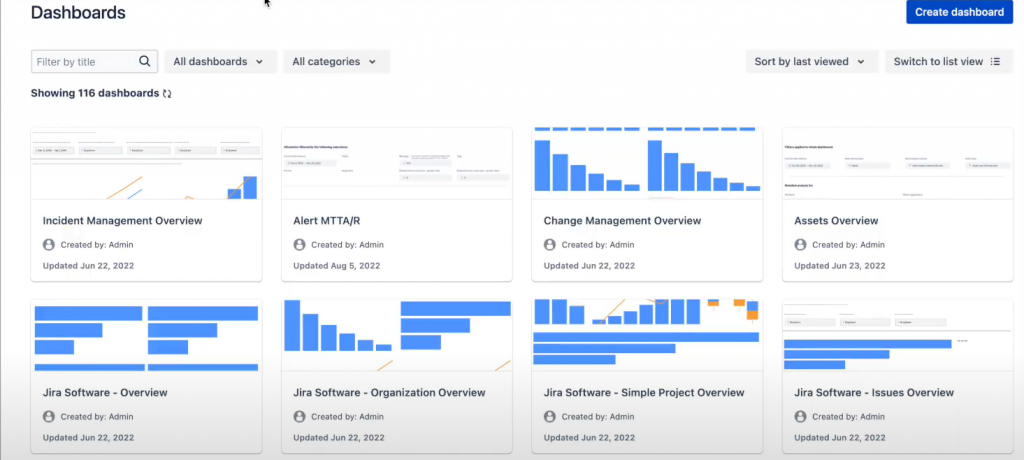Open the Incident Management Overview dashboard title
The image size is (1024, 460).
coord(122,221)
